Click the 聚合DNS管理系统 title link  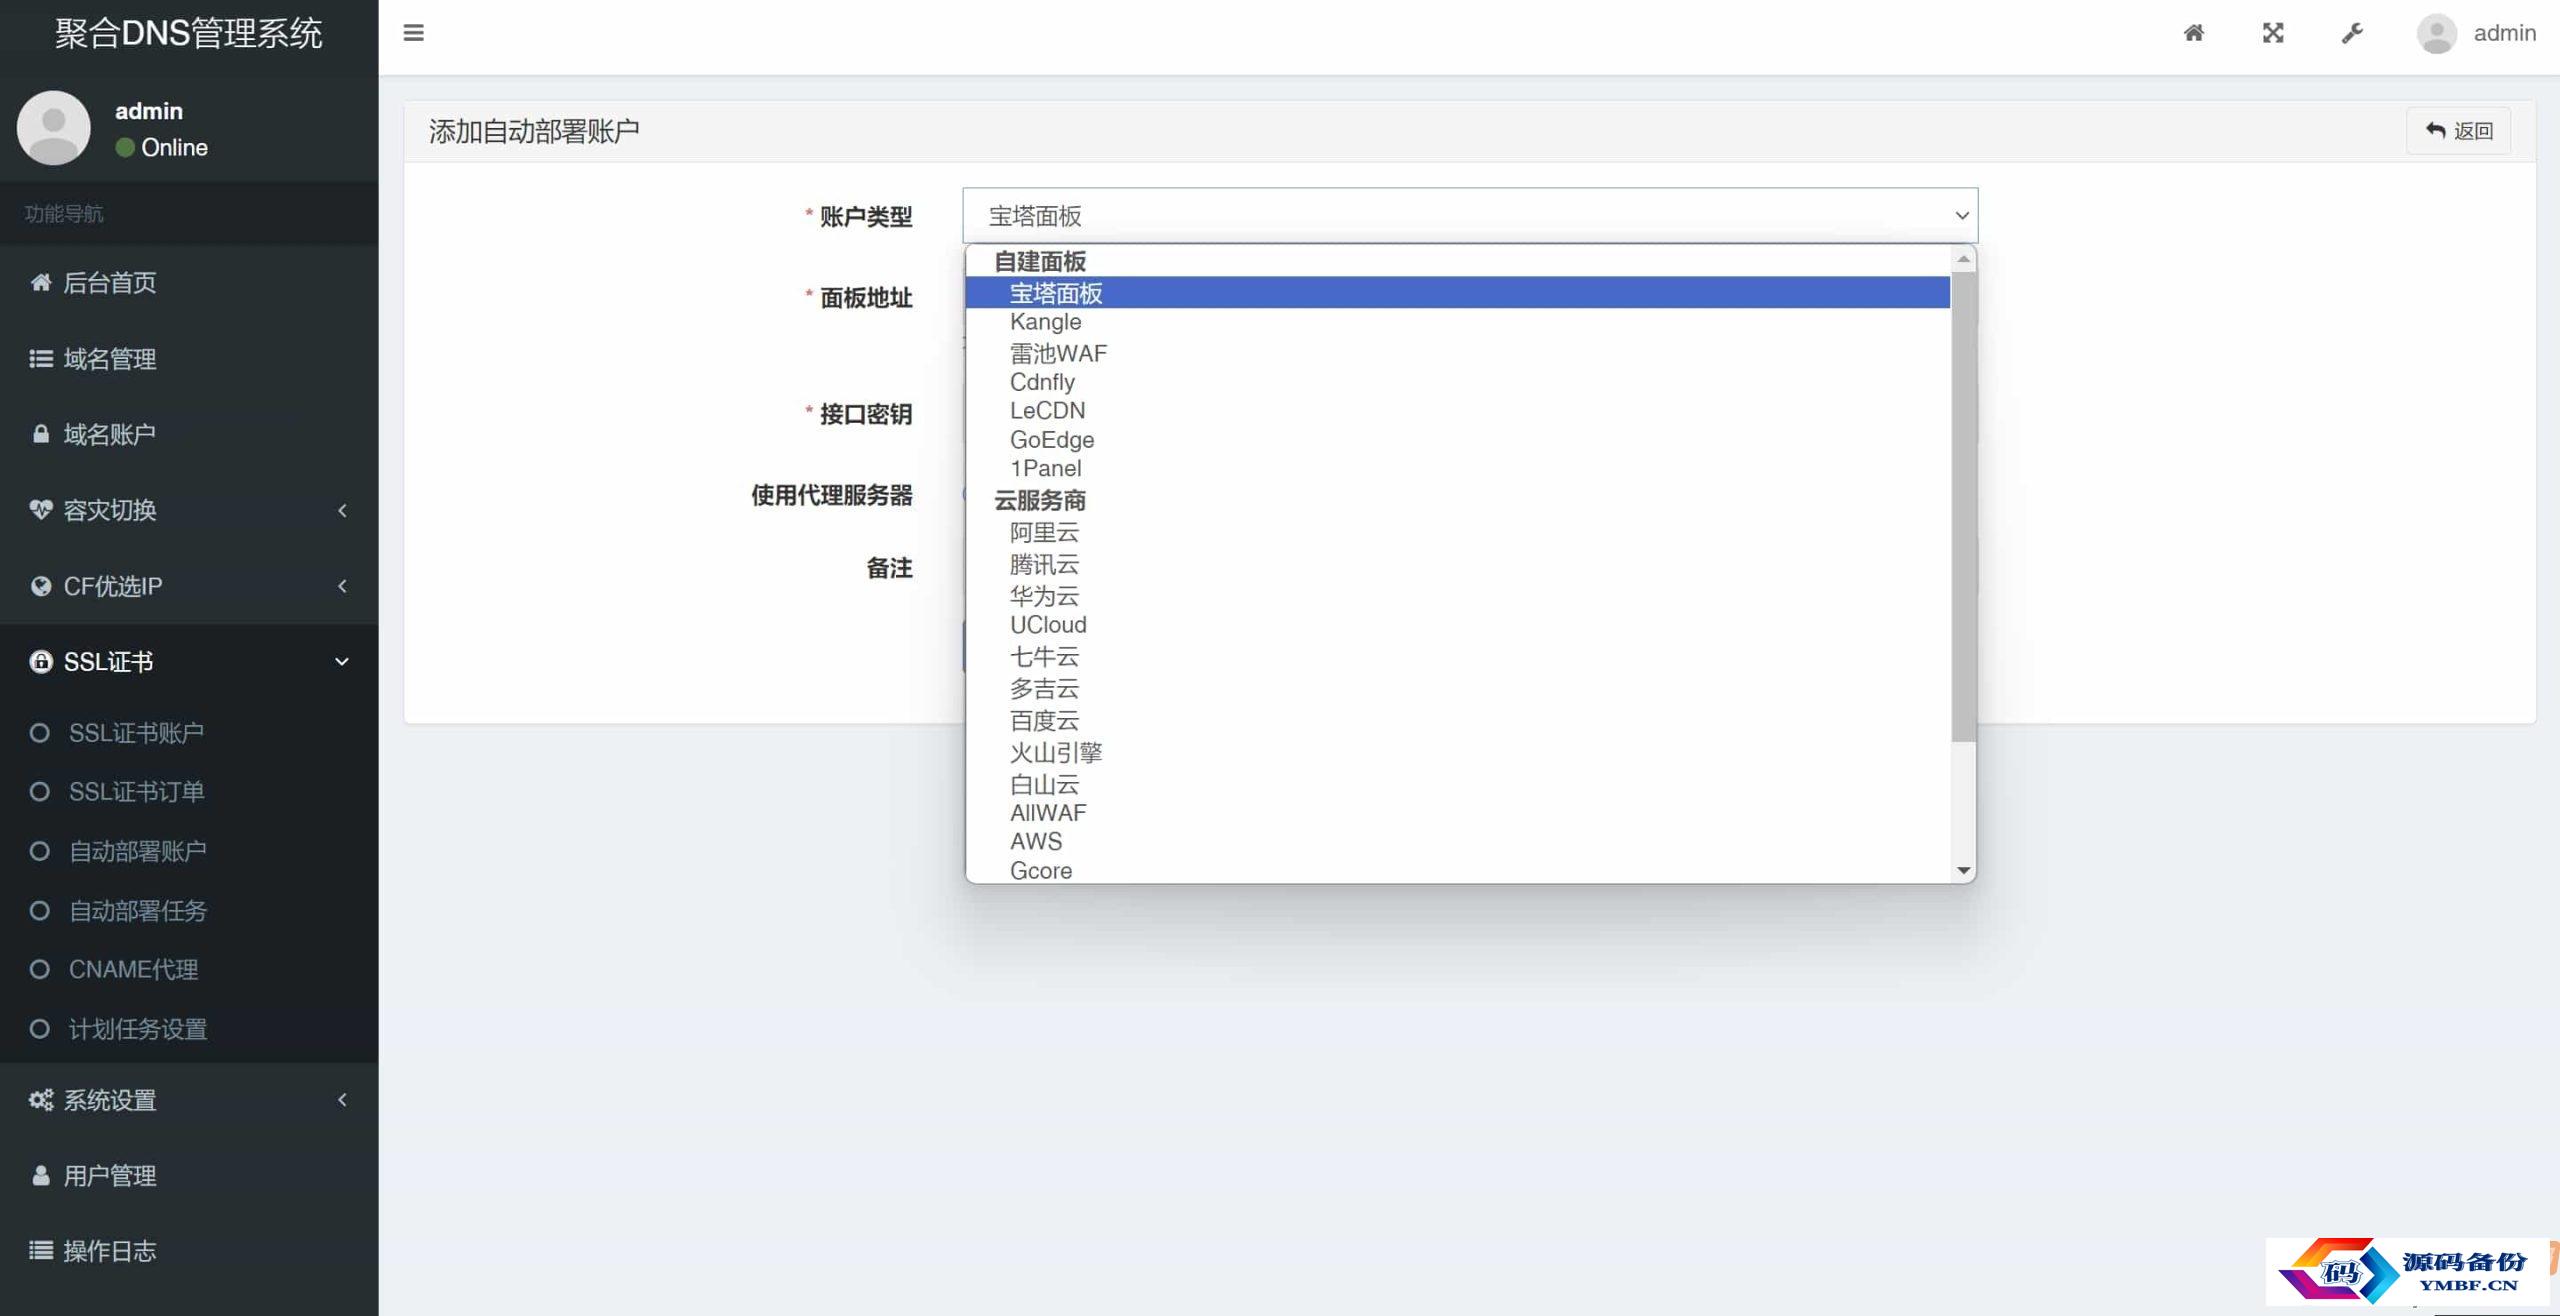click(x=189, y=33)
